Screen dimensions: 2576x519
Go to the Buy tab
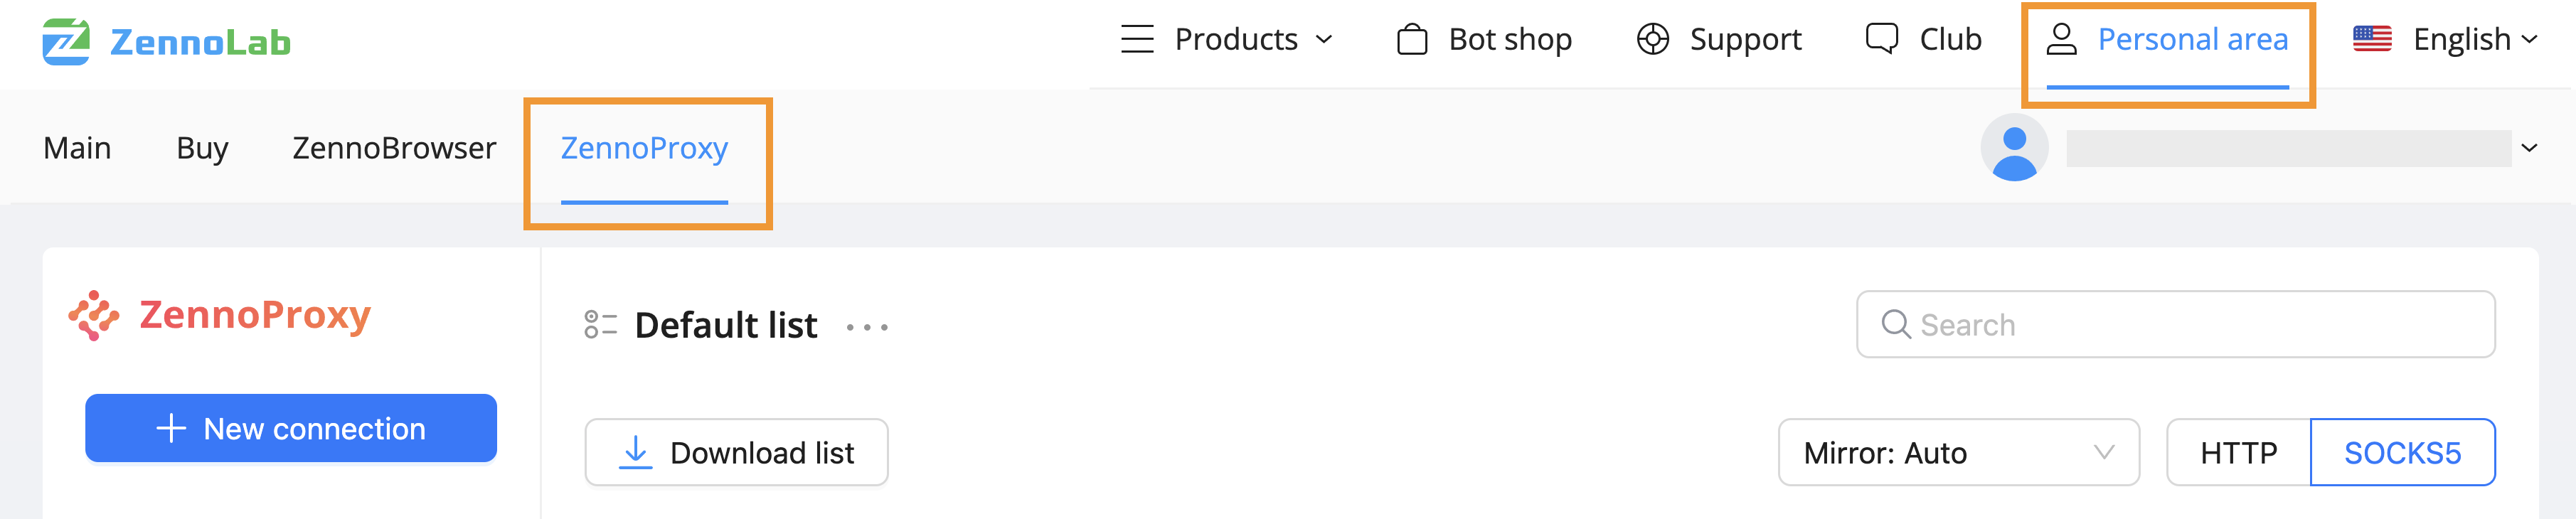pyautogui.click(x=202, y=149)
